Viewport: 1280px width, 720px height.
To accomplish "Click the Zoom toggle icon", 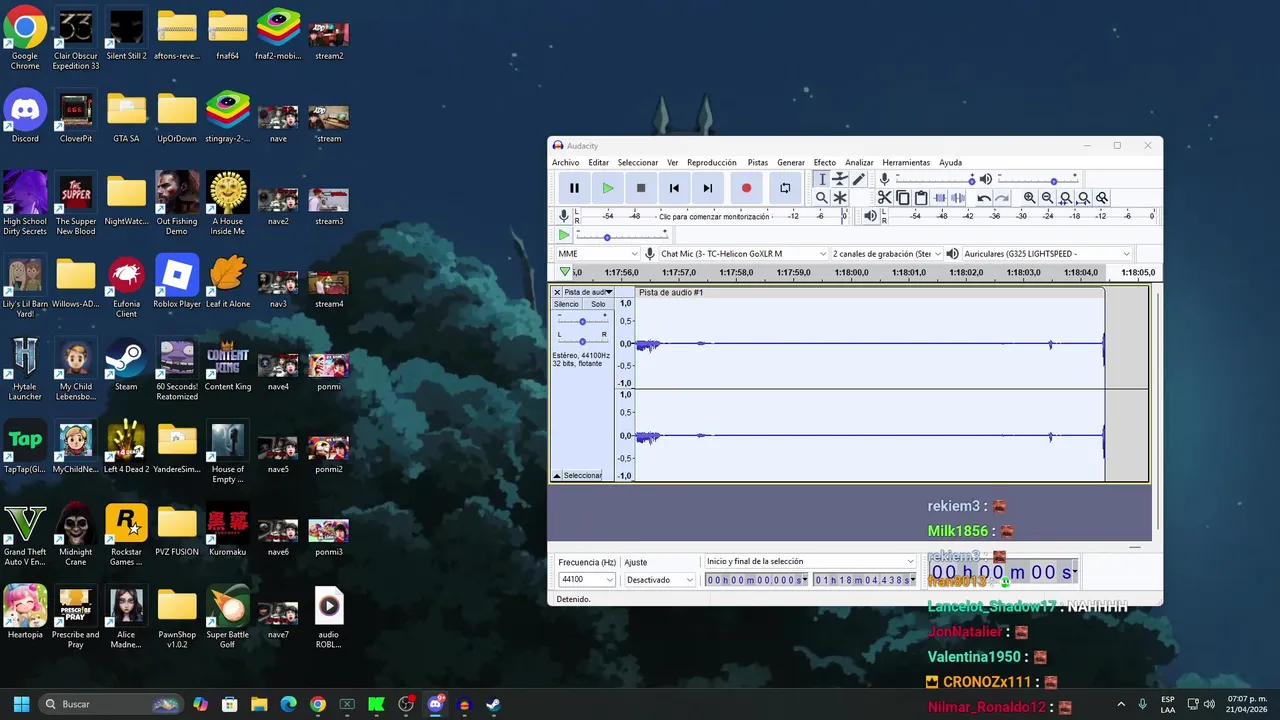I will (1102, 198).
